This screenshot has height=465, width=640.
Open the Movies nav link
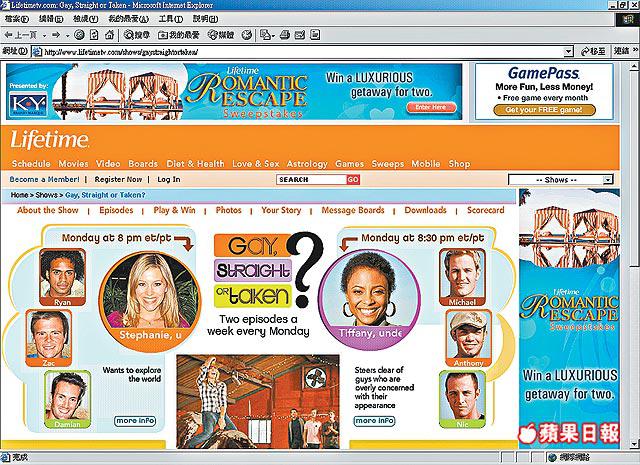(x=73, y=164)
